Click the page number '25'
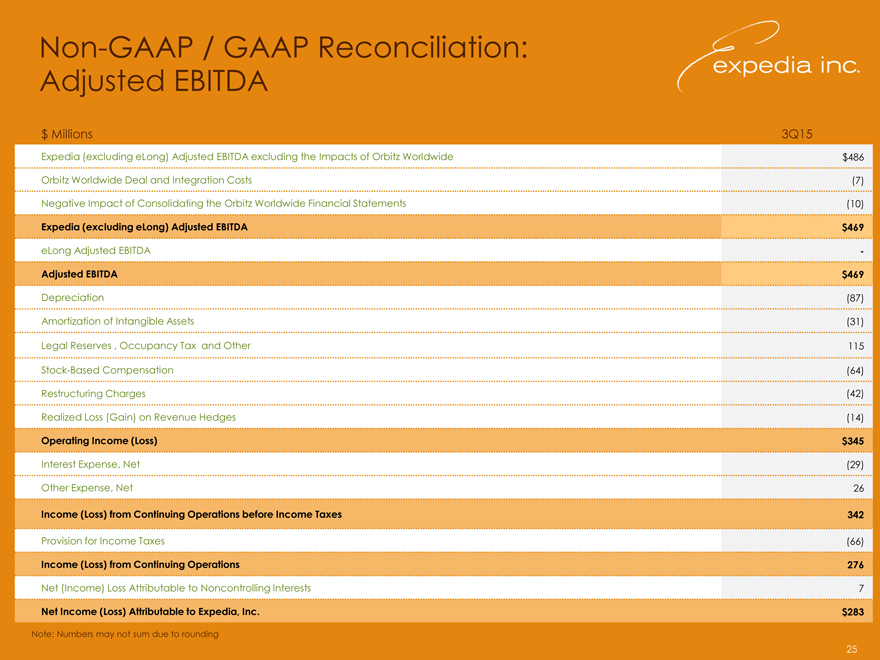Viewport: 880px width, 660px height. [x=852, y=649]
